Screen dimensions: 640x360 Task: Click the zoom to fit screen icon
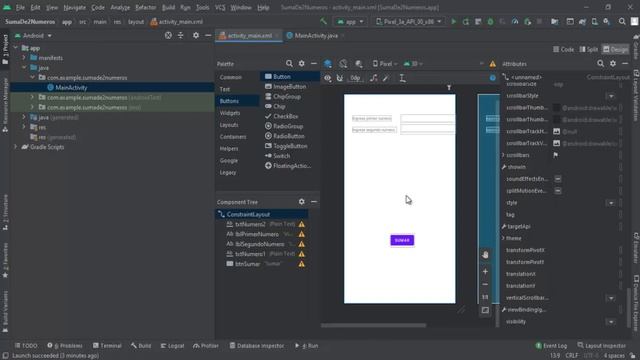pyautogui.click(x=485, y=310)
